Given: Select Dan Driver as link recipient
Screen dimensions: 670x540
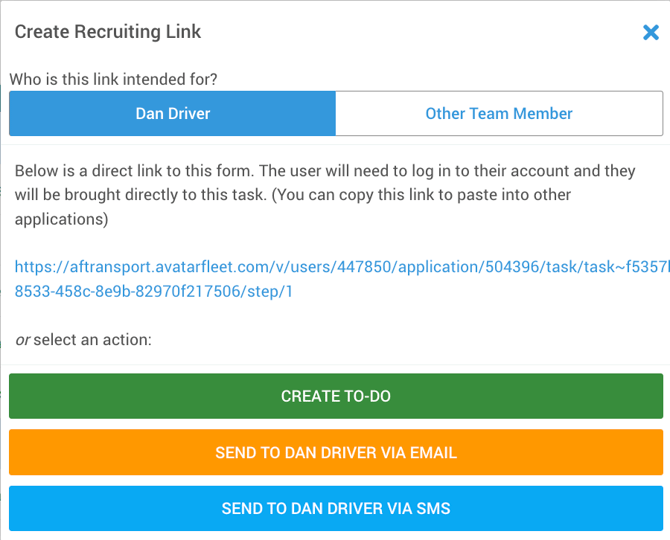Looking at the screenshot, I should tap(172, 113).
